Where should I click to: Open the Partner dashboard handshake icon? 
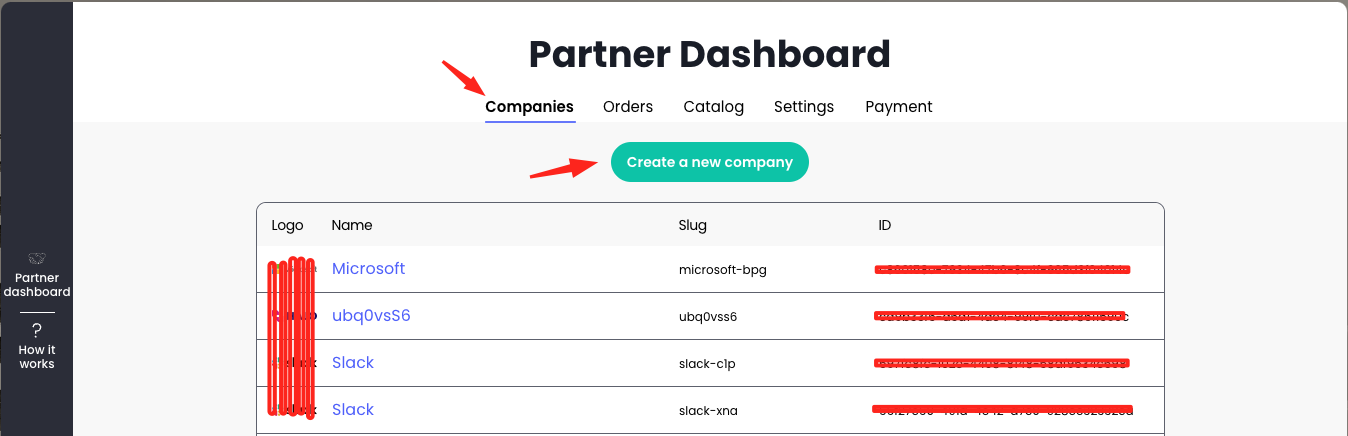tap(37, 258)
